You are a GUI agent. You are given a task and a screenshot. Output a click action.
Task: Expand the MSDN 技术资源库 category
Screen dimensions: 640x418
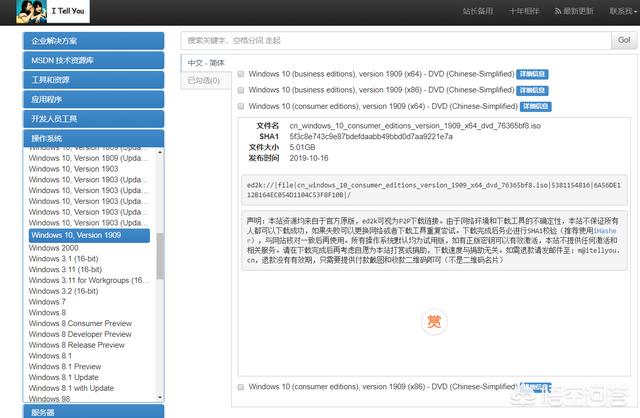pyautogui.click(x=93, y=60)
